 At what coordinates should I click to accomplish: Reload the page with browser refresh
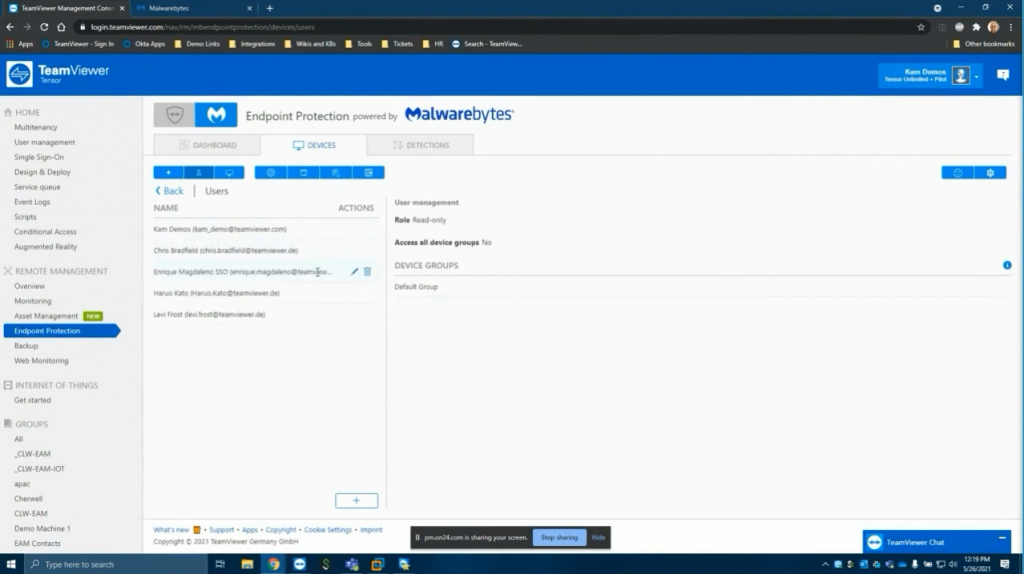pos(44,27)
